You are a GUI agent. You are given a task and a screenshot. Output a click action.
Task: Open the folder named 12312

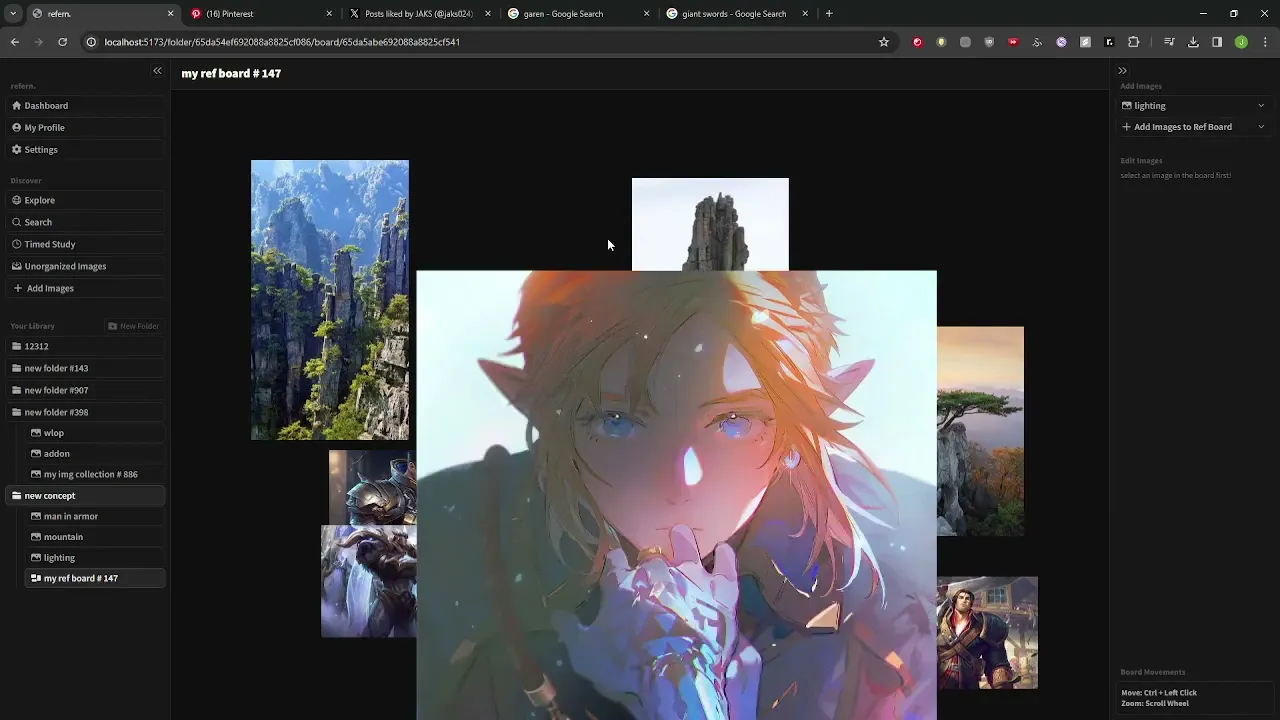pyautogui.click(x=85, y=346)
